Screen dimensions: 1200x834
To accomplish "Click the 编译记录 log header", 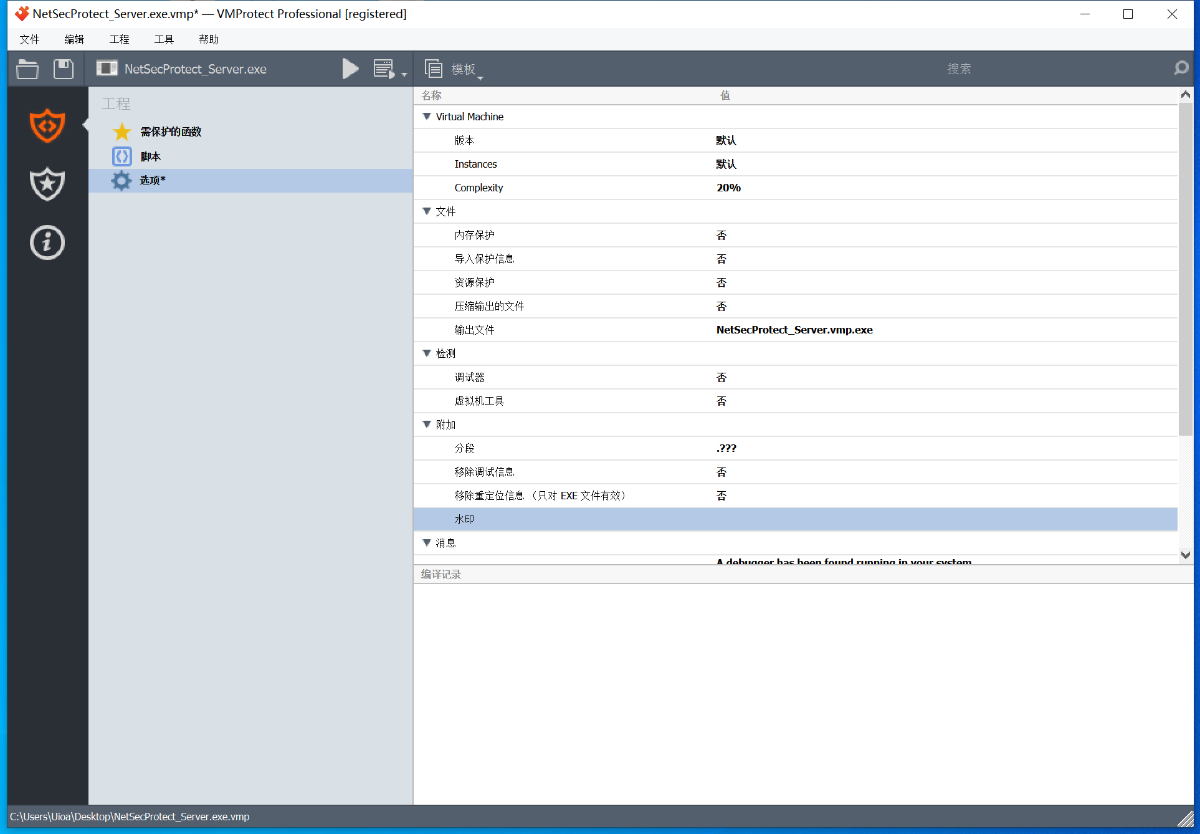I will (x=441, y=575).
